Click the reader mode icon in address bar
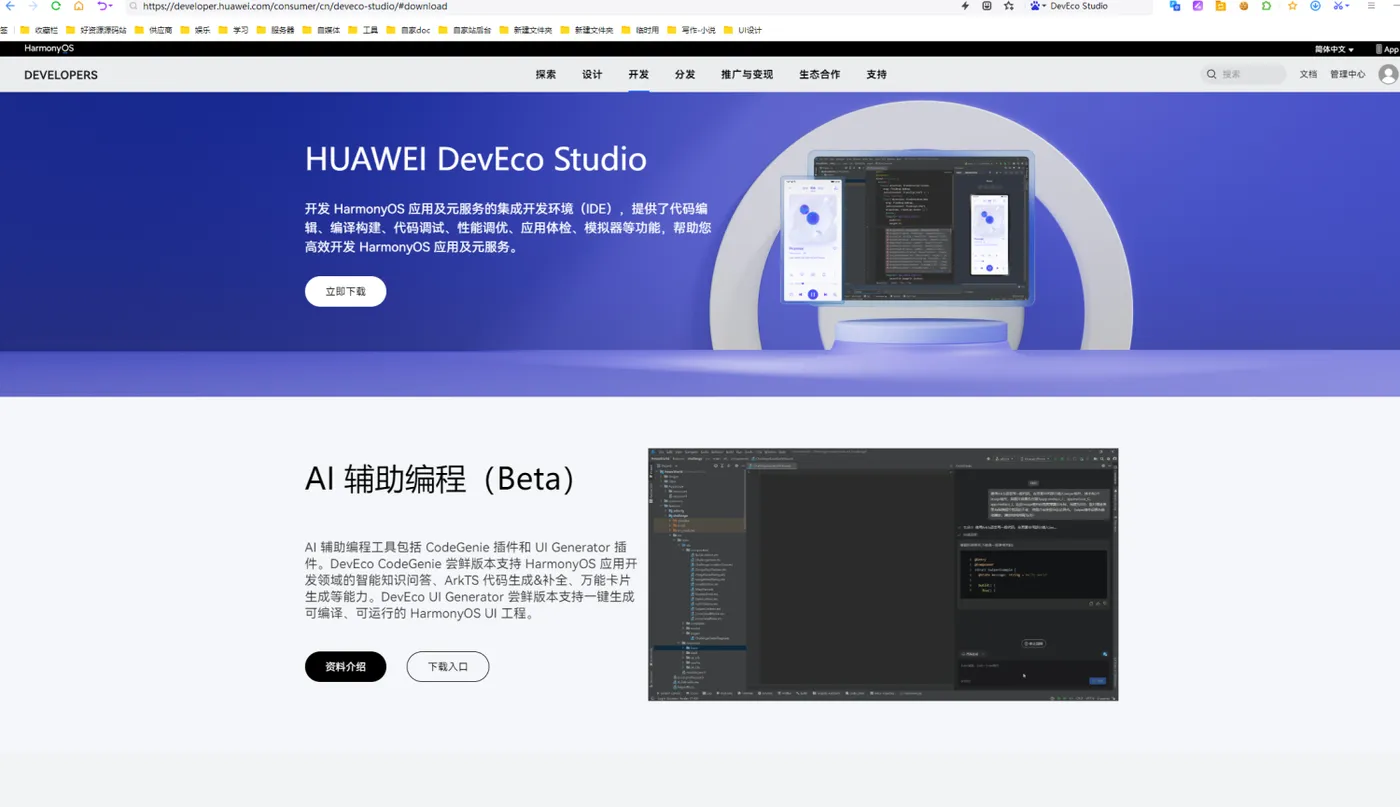Image resolution: width=1400 pixels, height=807 pixels. pos(987,6)
